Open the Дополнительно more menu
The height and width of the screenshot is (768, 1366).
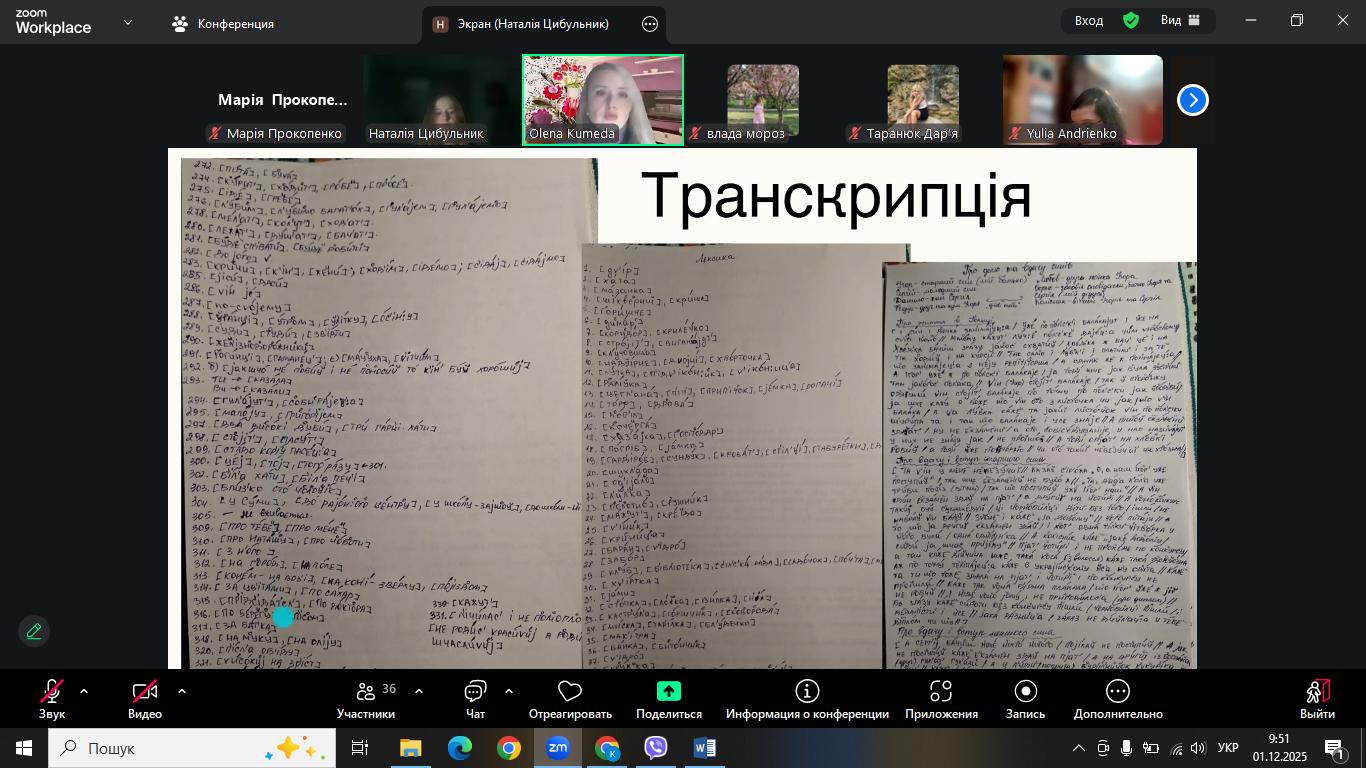pyautogui.click(x=1118, y=698)
